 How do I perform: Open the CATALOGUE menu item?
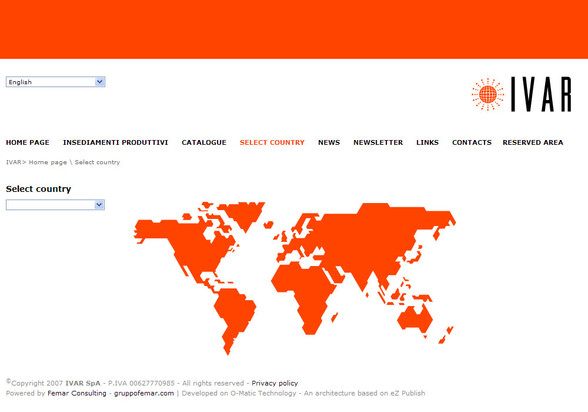point(204,142)
